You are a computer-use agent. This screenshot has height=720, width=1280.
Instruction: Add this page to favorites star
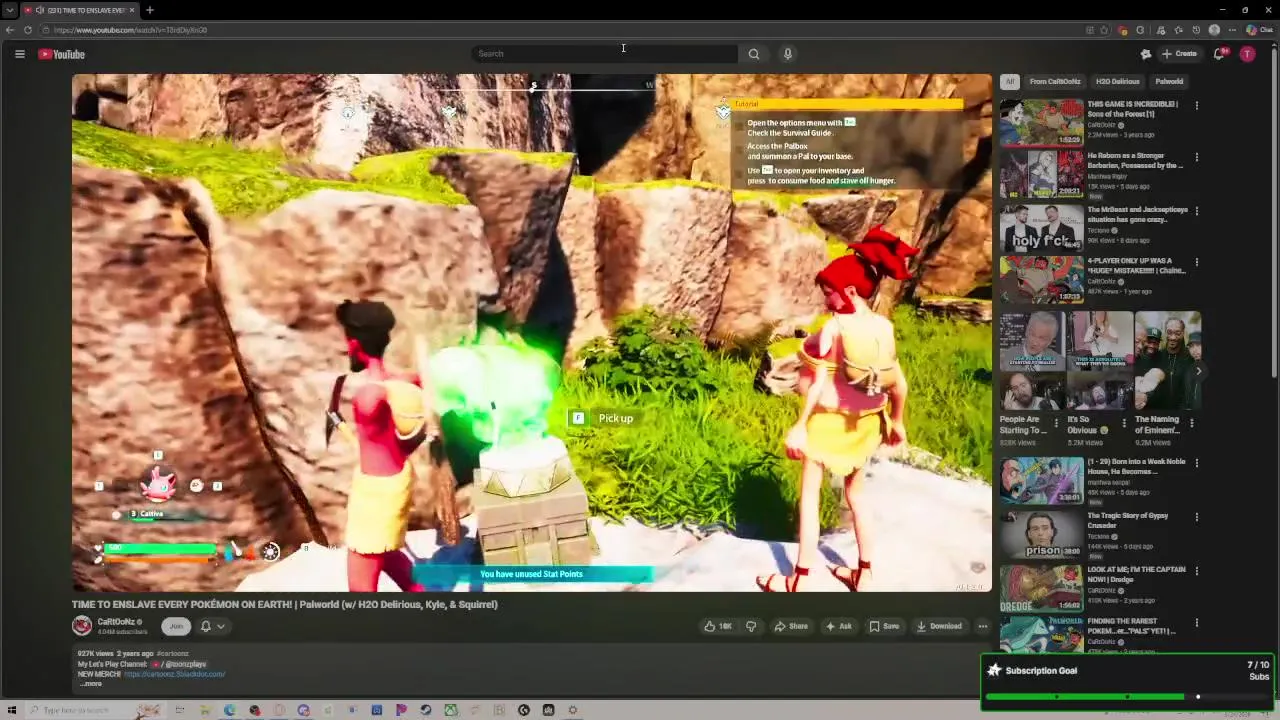[1104, 30]
